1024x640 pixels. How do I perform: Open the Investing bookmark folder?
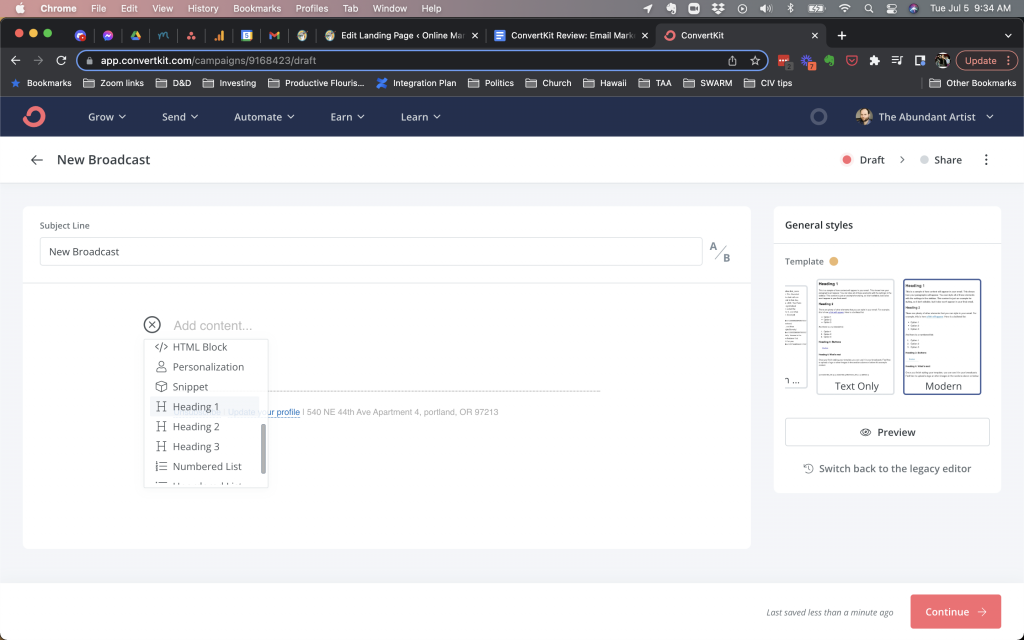(x=229, y=83)
